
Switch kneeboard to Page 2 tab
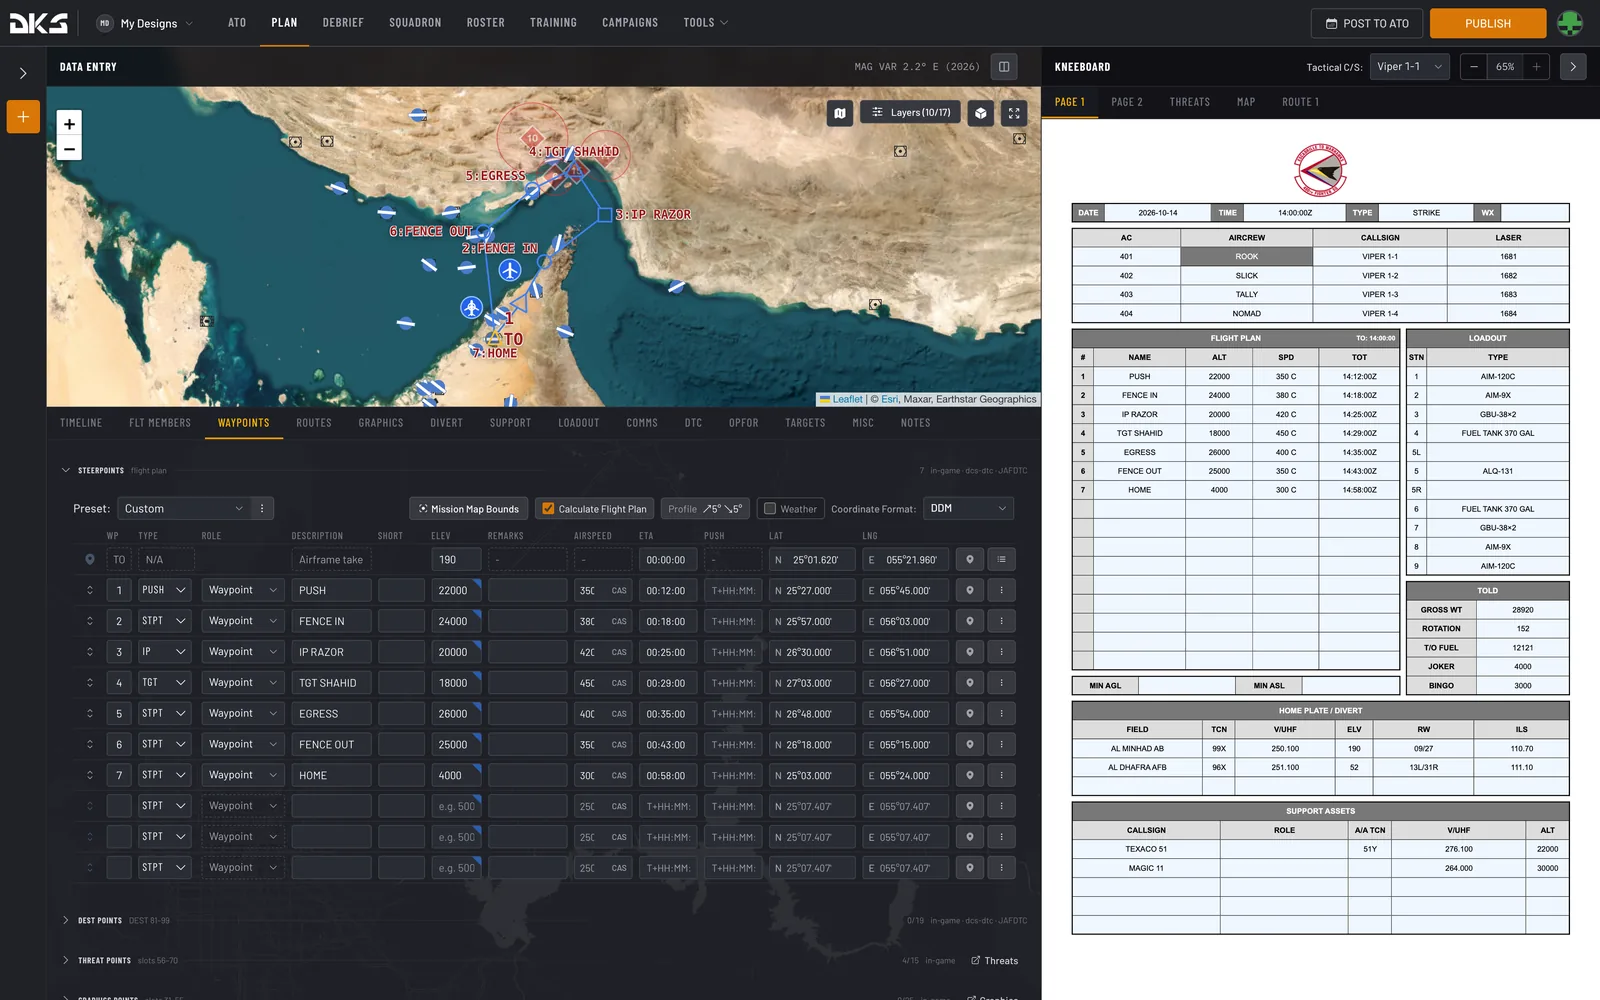(x=1127, y=102)
